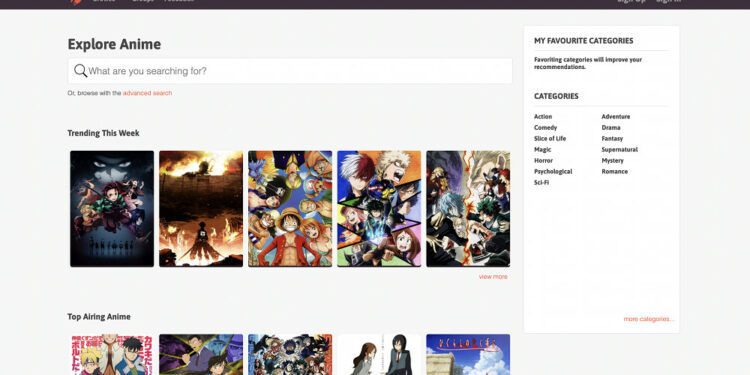Screen dimensions: 750x375
Task: Open the blue-sky poster in Top Airing Anime
Action: (468, 354)
